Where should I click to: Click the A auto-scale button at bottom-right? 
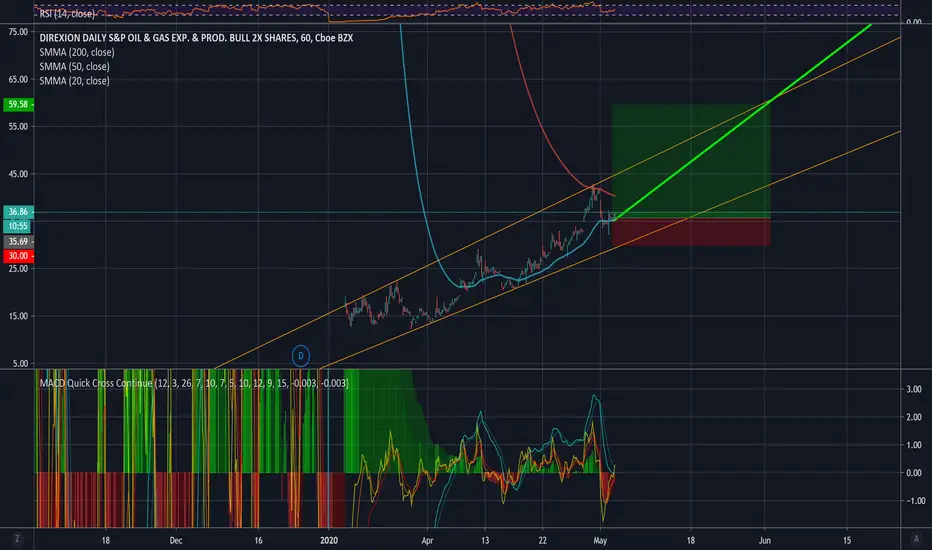[915, 539]
